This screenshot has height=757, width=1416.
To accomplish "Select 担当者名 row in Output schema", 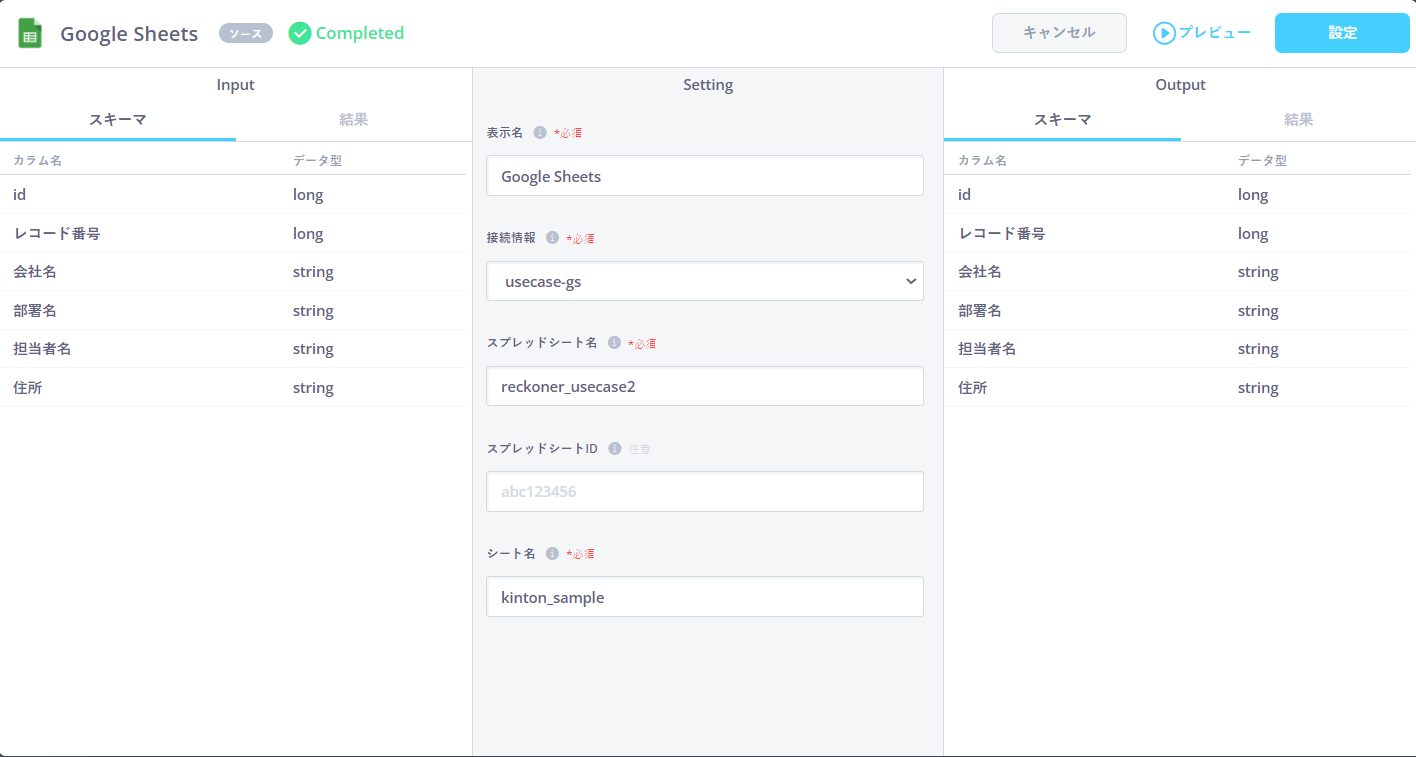I will pos(1178,349).
